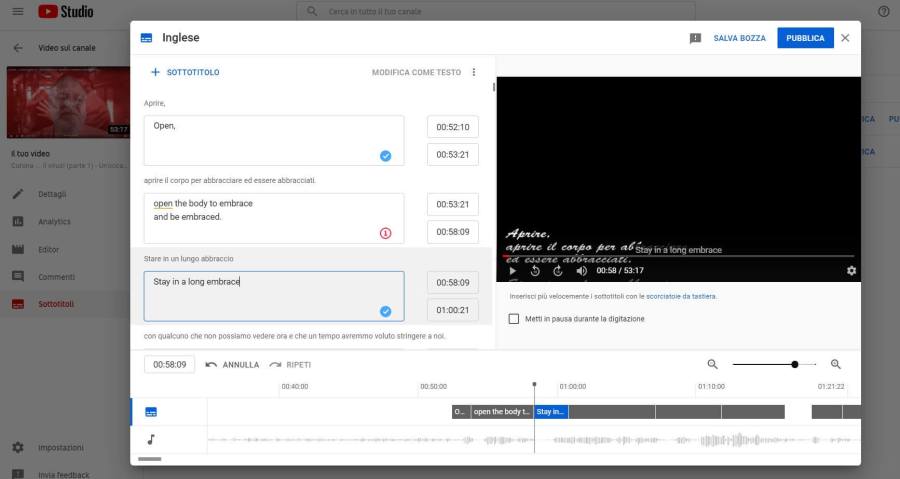Open the hamburger navigation menu
This screenshot has width=900, height=479.
tap(17, 12)
